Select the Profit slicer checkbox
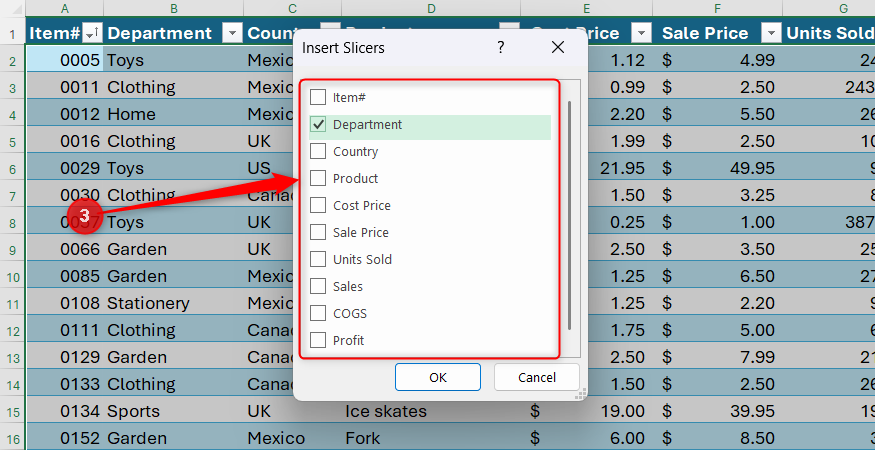Screen dimensions: 875x450 [318, 340]
